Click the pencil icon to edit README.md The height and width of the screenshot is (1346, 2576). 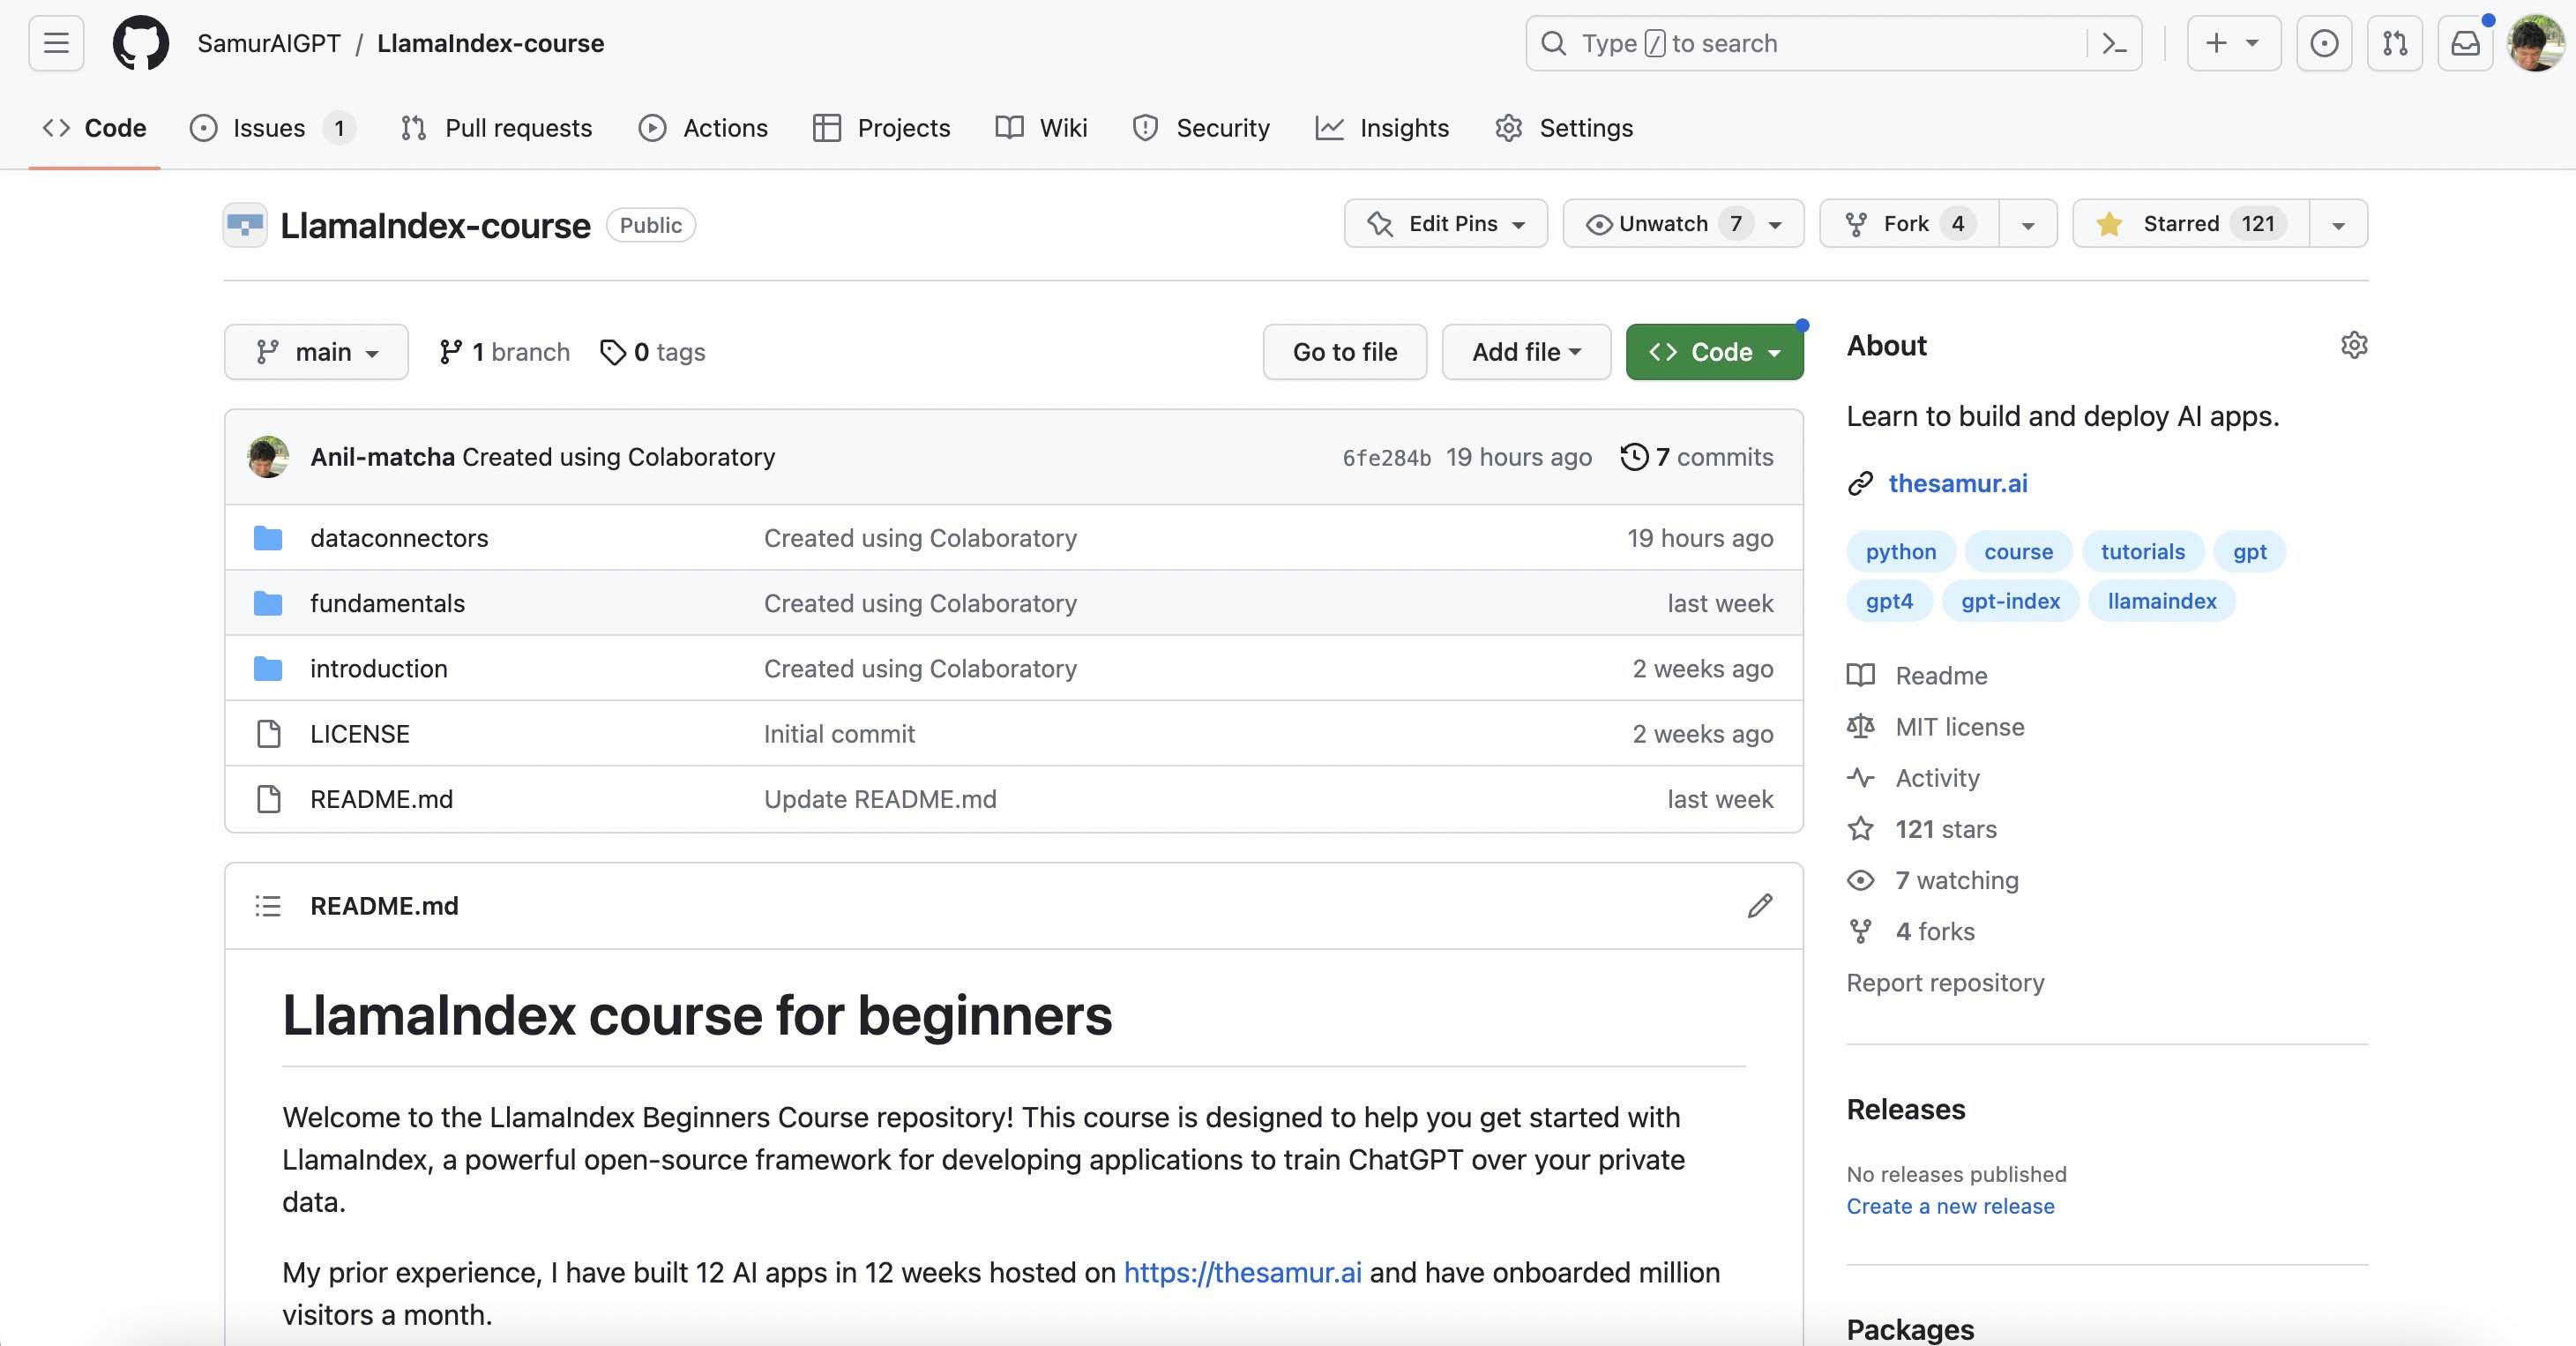(1760, 906)
